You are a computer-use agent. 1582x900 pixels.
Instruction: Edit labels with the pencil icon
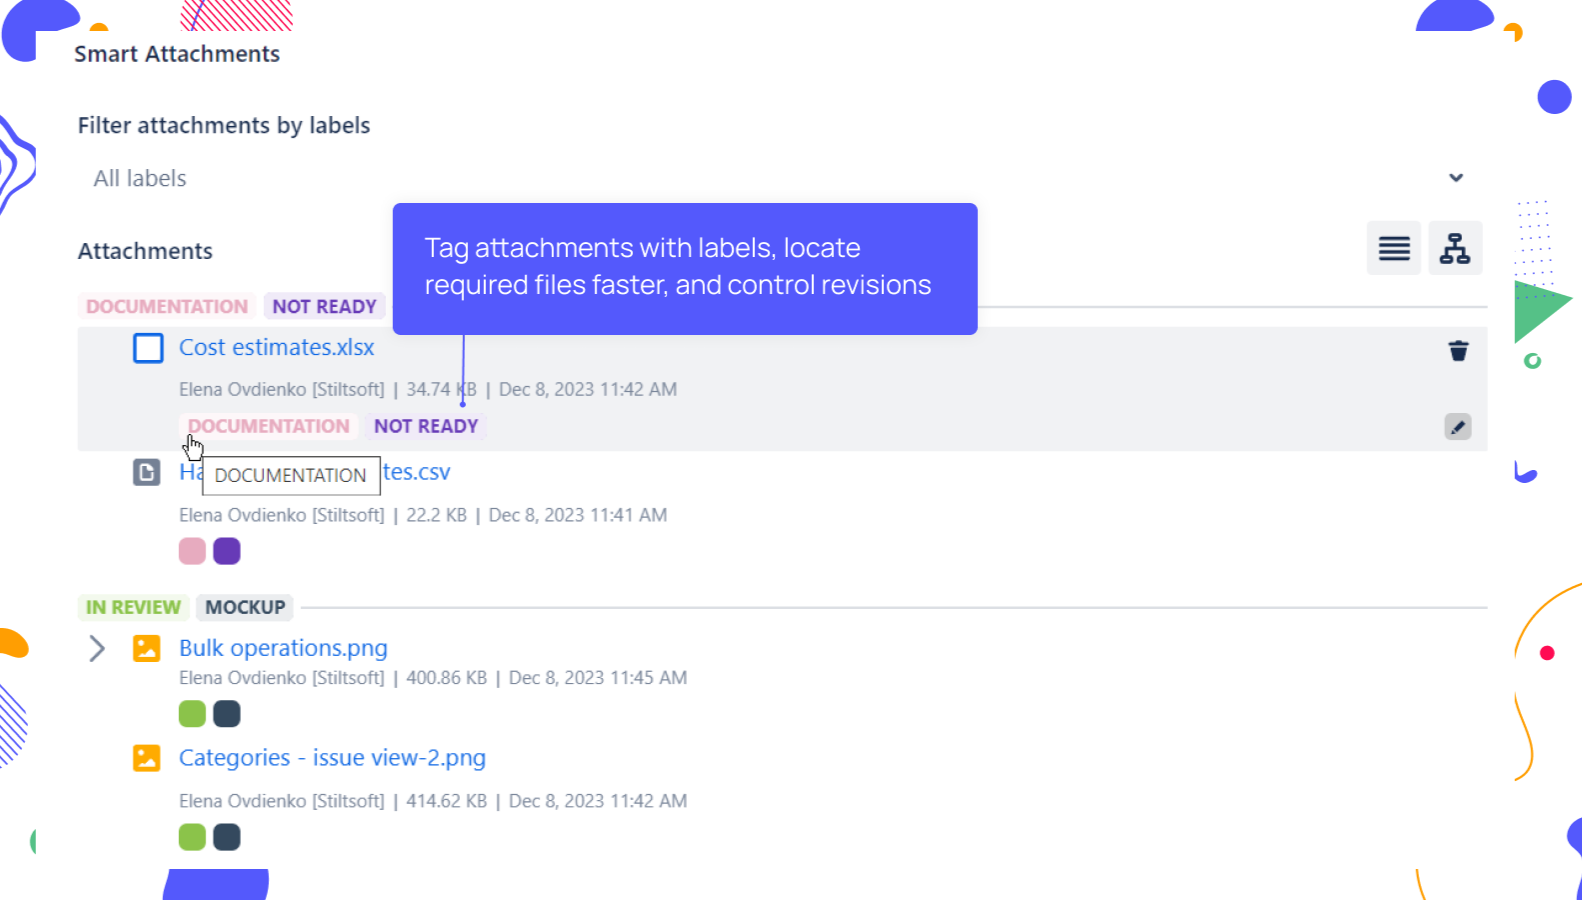pyautogui.click(x=1457, y=427)
